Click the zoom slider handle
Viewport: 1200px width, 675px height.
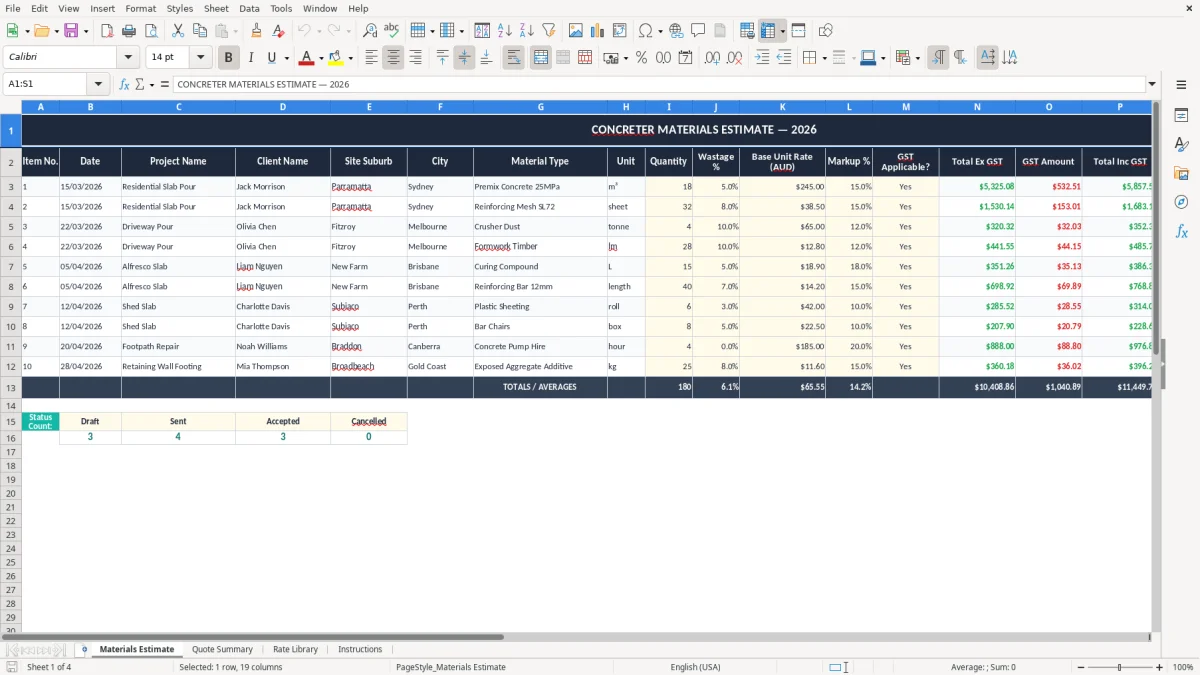[1120, 667]
